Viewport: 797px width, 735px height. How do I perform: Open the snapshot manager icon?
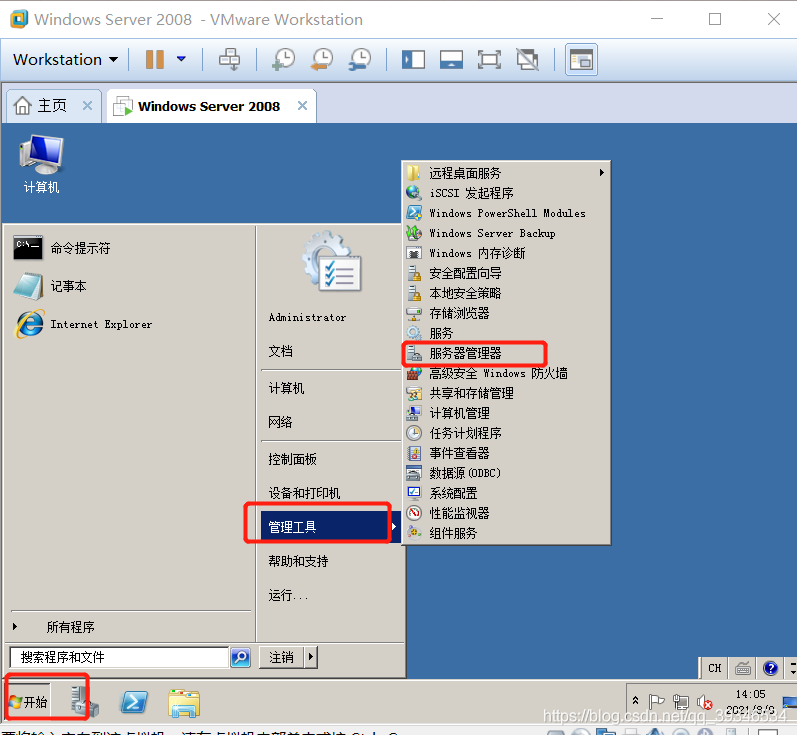[360, 59]
